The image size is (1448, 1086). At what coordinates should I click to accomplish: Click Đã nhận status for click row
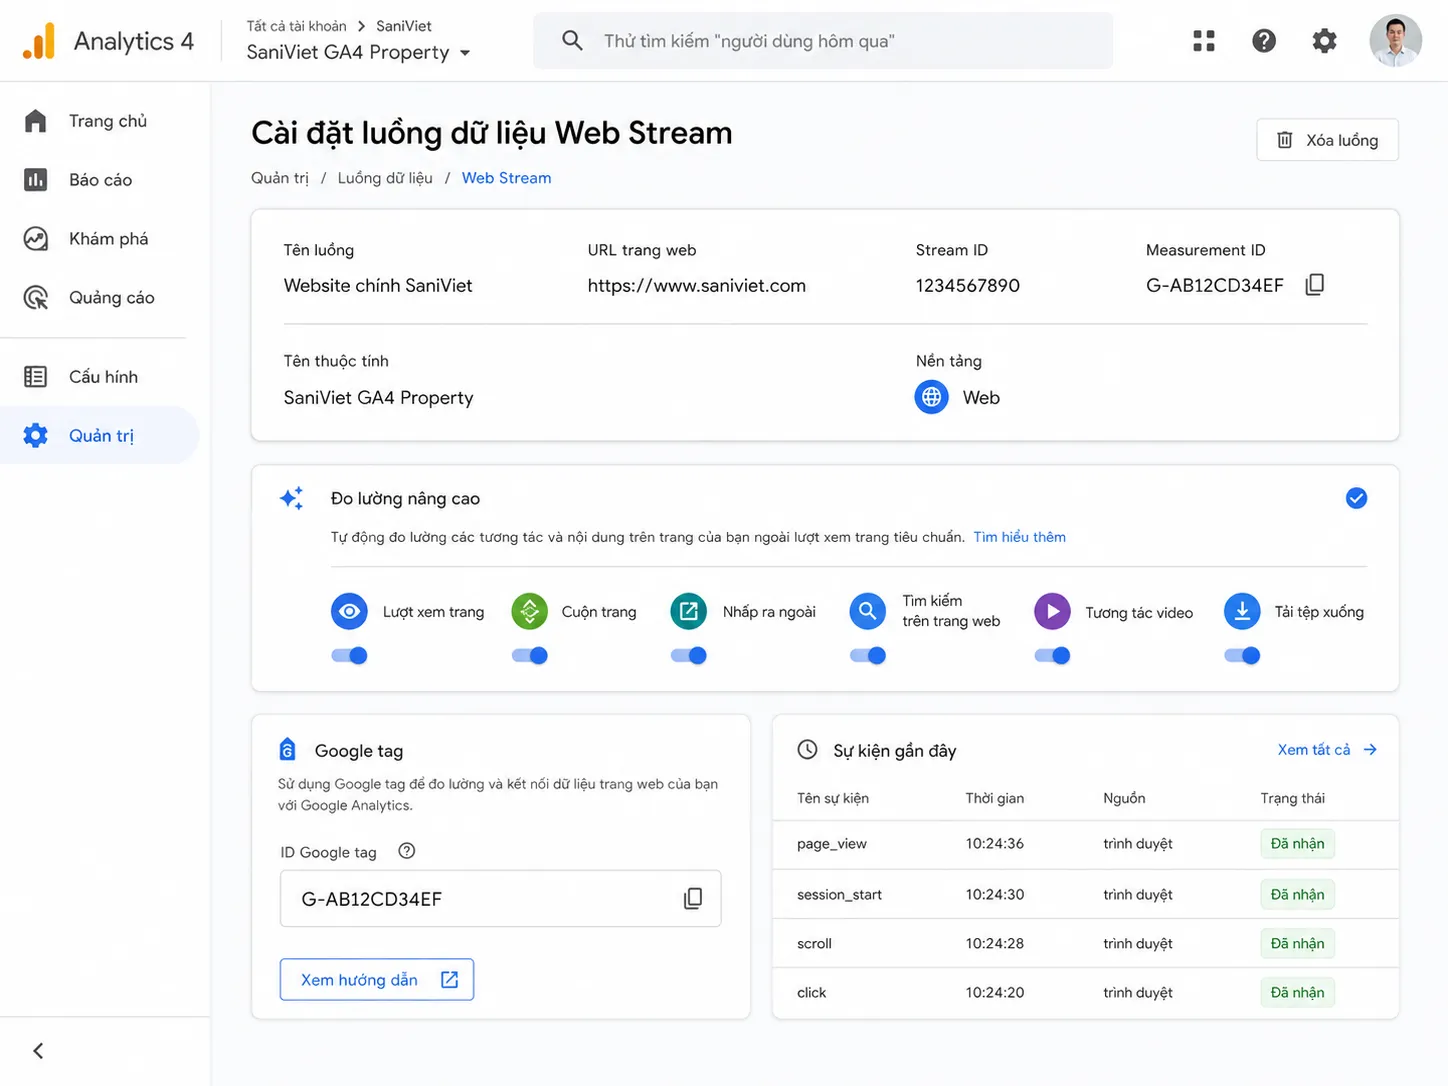1297,992
